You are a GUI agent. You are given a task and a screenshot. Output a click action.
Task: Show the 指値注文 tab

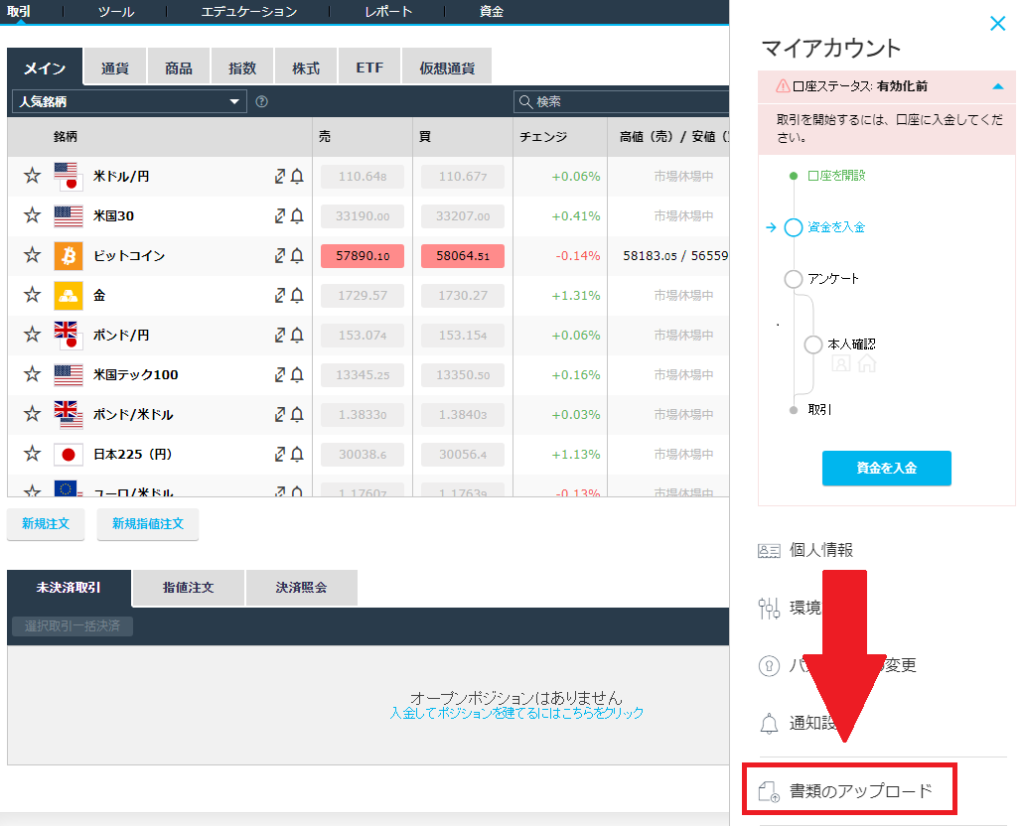188,588
